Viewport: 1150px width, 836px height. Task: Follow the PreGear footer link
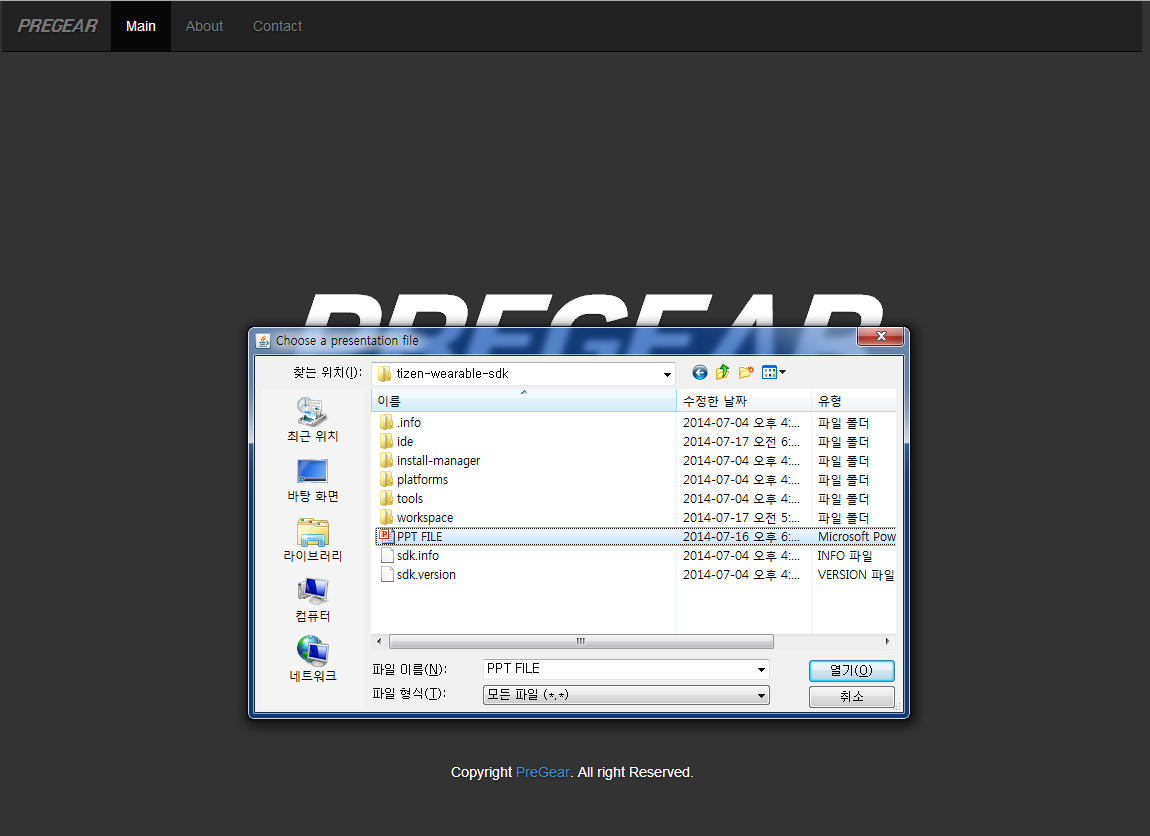[x=543, y=772]
